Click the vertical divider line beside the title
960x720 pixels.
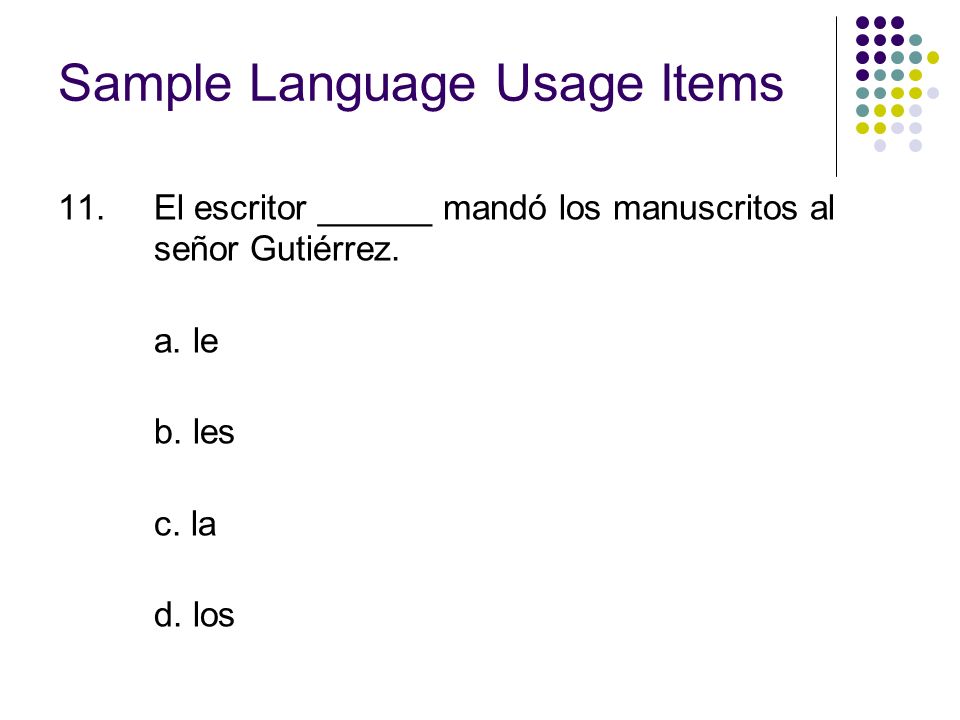pyautogui.click(x=836, y=97)
